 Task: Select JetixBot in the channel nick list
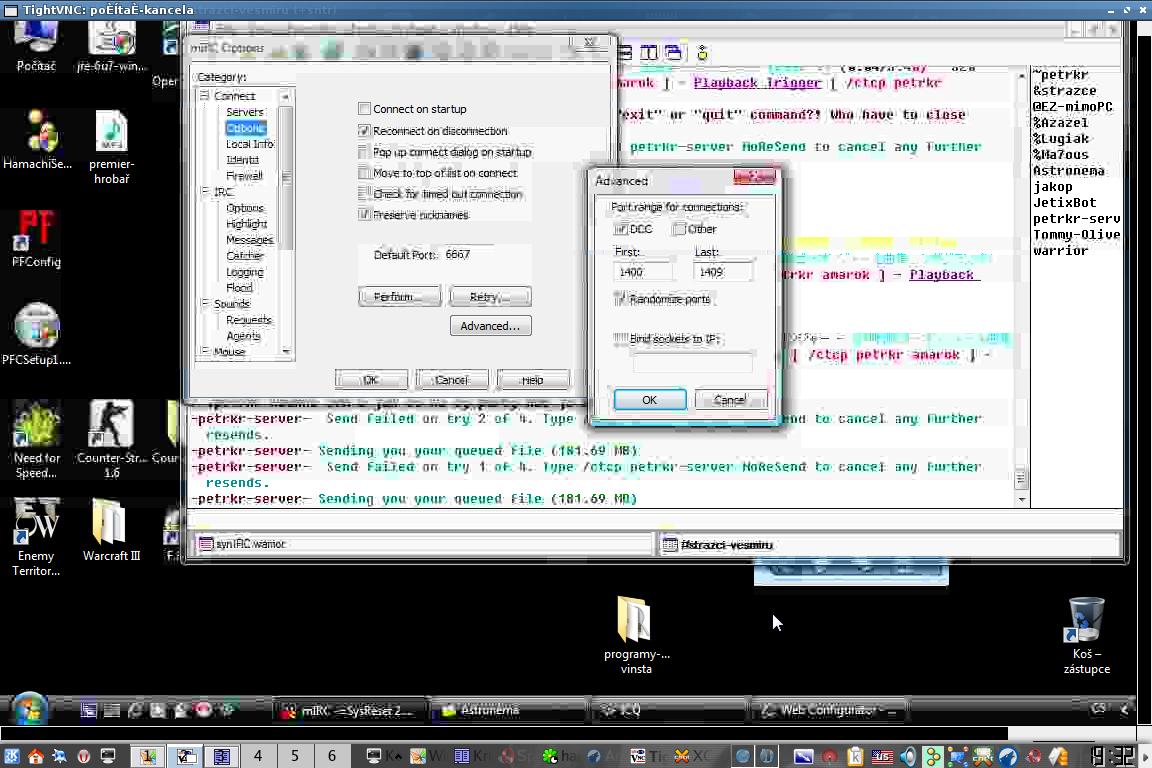coord(1065,203)
